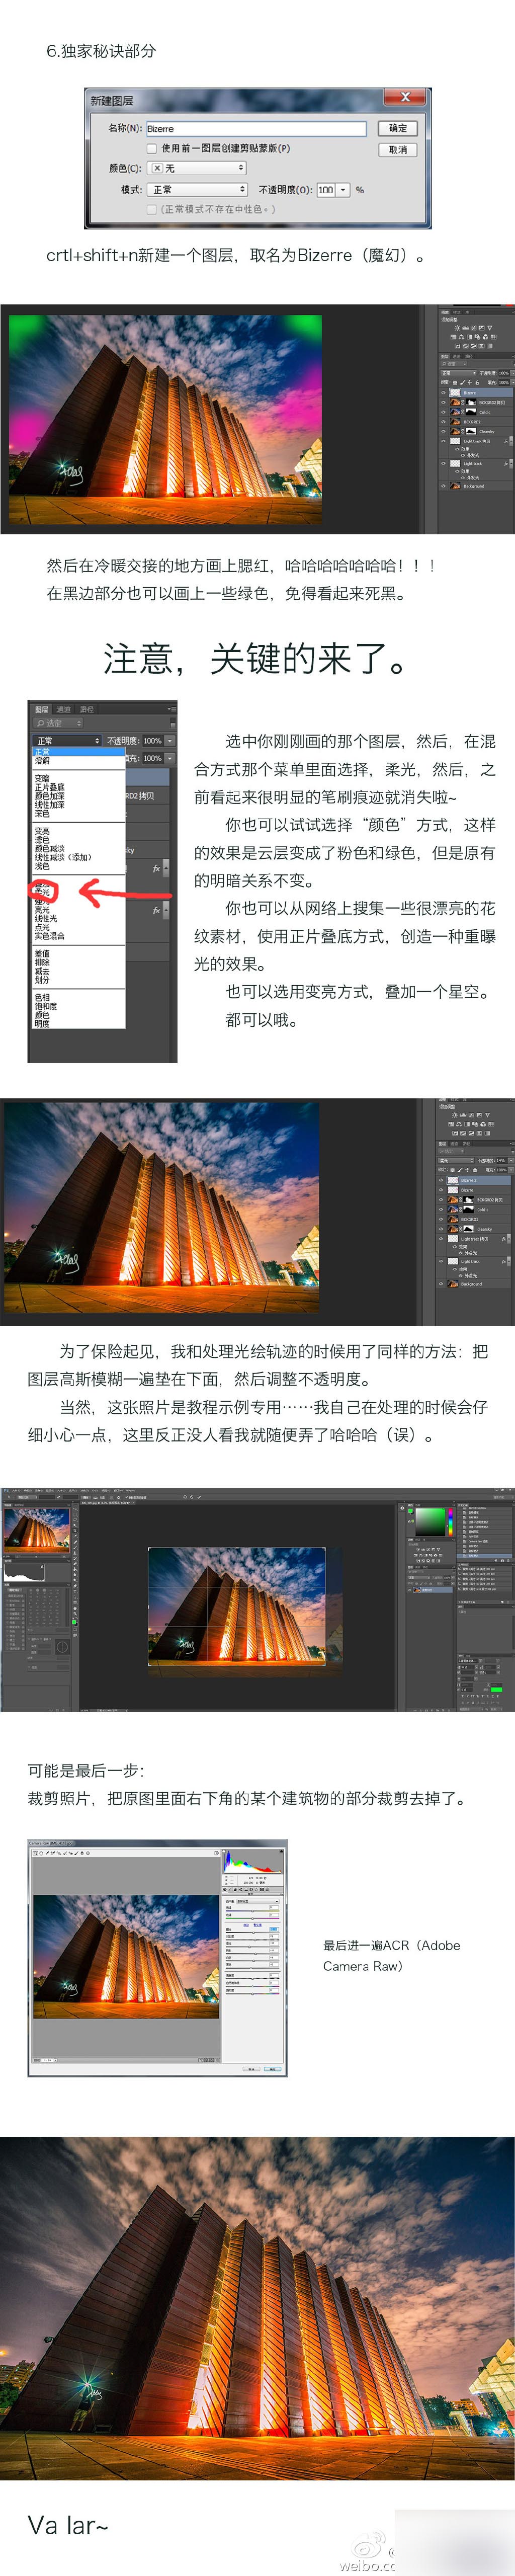Image resolution: width=515 pixels, height=2576 pixels.
Task: Select 正片叠底 in the blend mode list
Action: point(50,787)
